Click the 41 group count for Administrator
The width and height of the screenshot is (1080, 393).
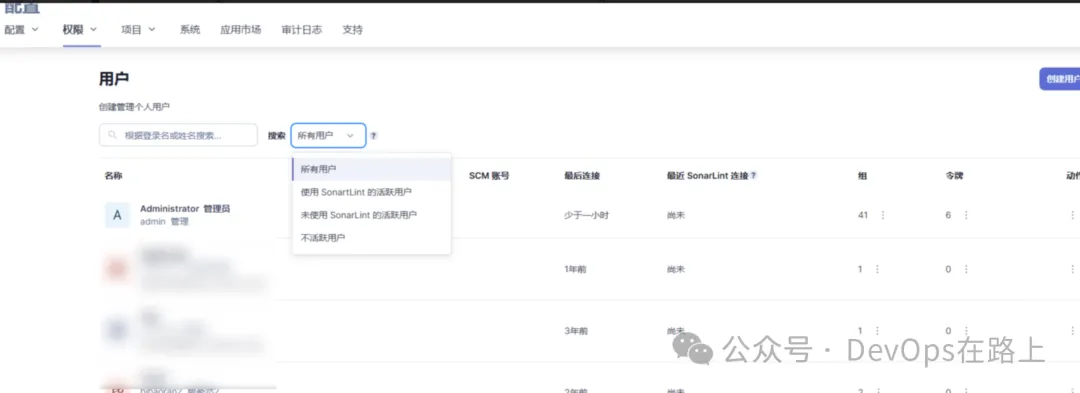coord(863,215)
